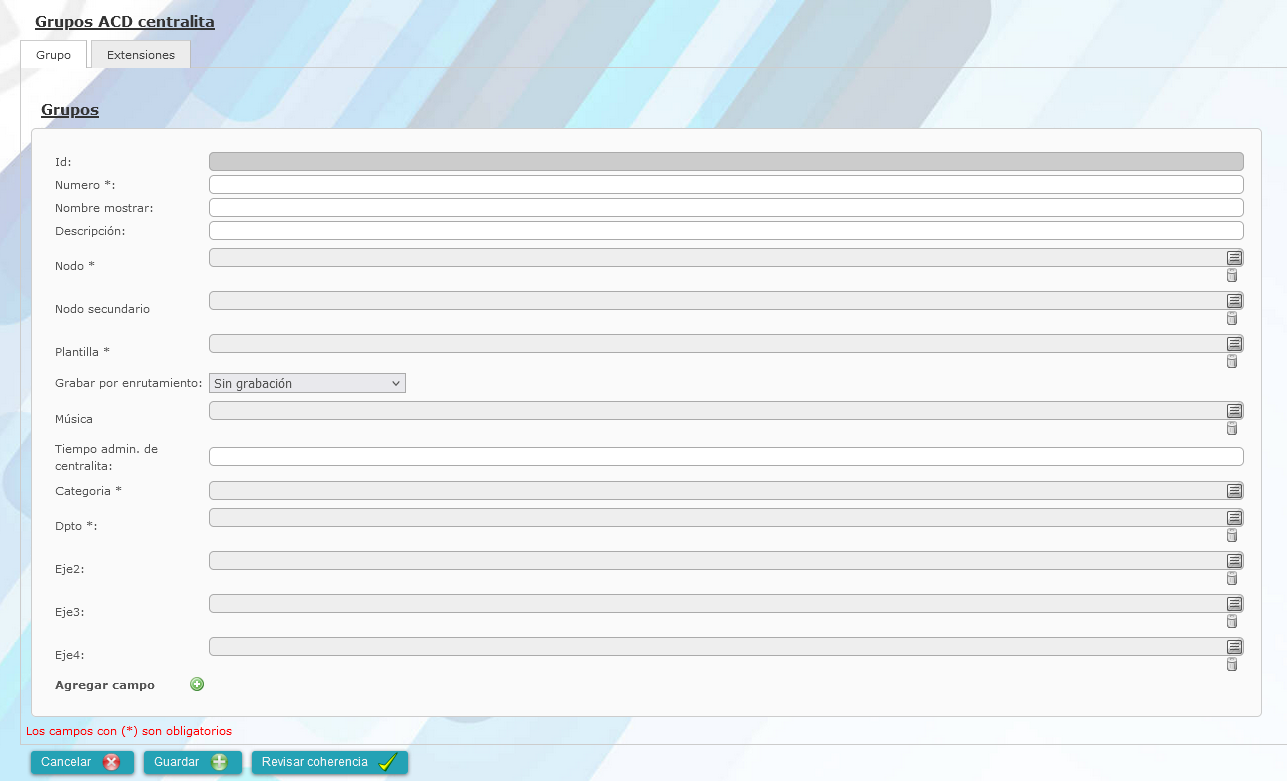Open the Plantilla selection list icon

click(x=1234, y=343)
